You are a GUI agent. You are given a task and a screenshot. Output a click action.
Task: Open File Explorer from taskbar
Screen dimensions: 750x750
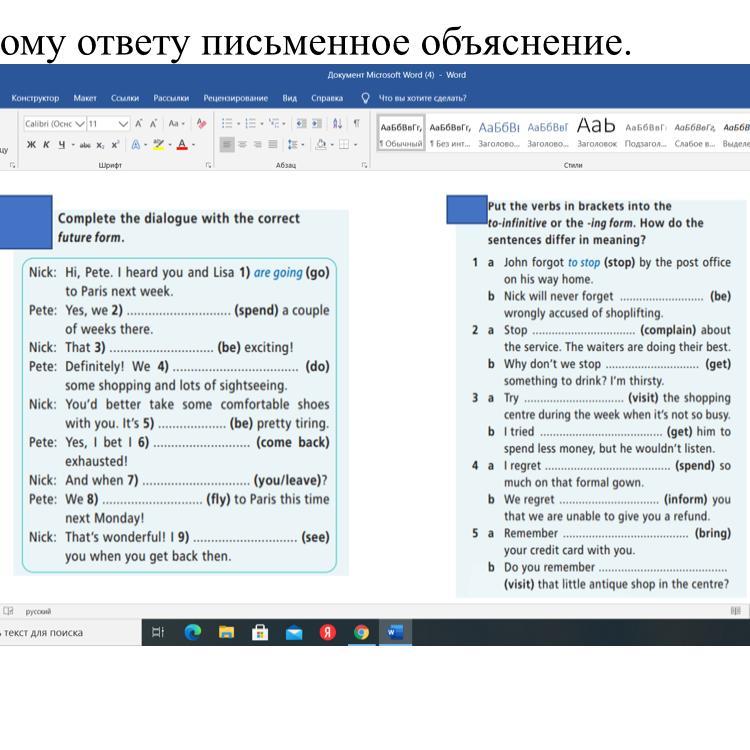point(226,632)
